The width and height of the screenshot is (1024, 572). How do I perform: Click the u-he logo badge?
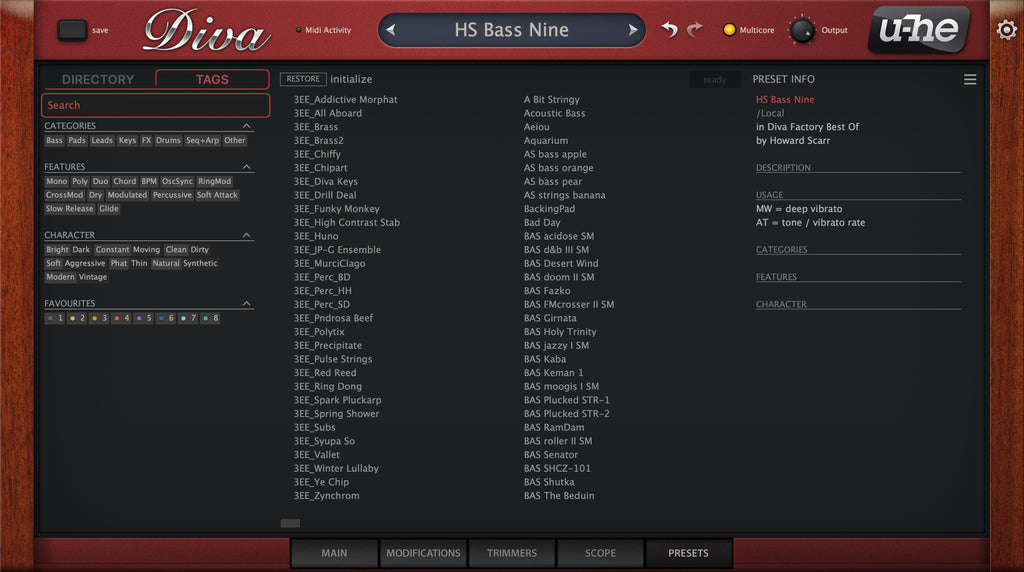pos(920,29)
